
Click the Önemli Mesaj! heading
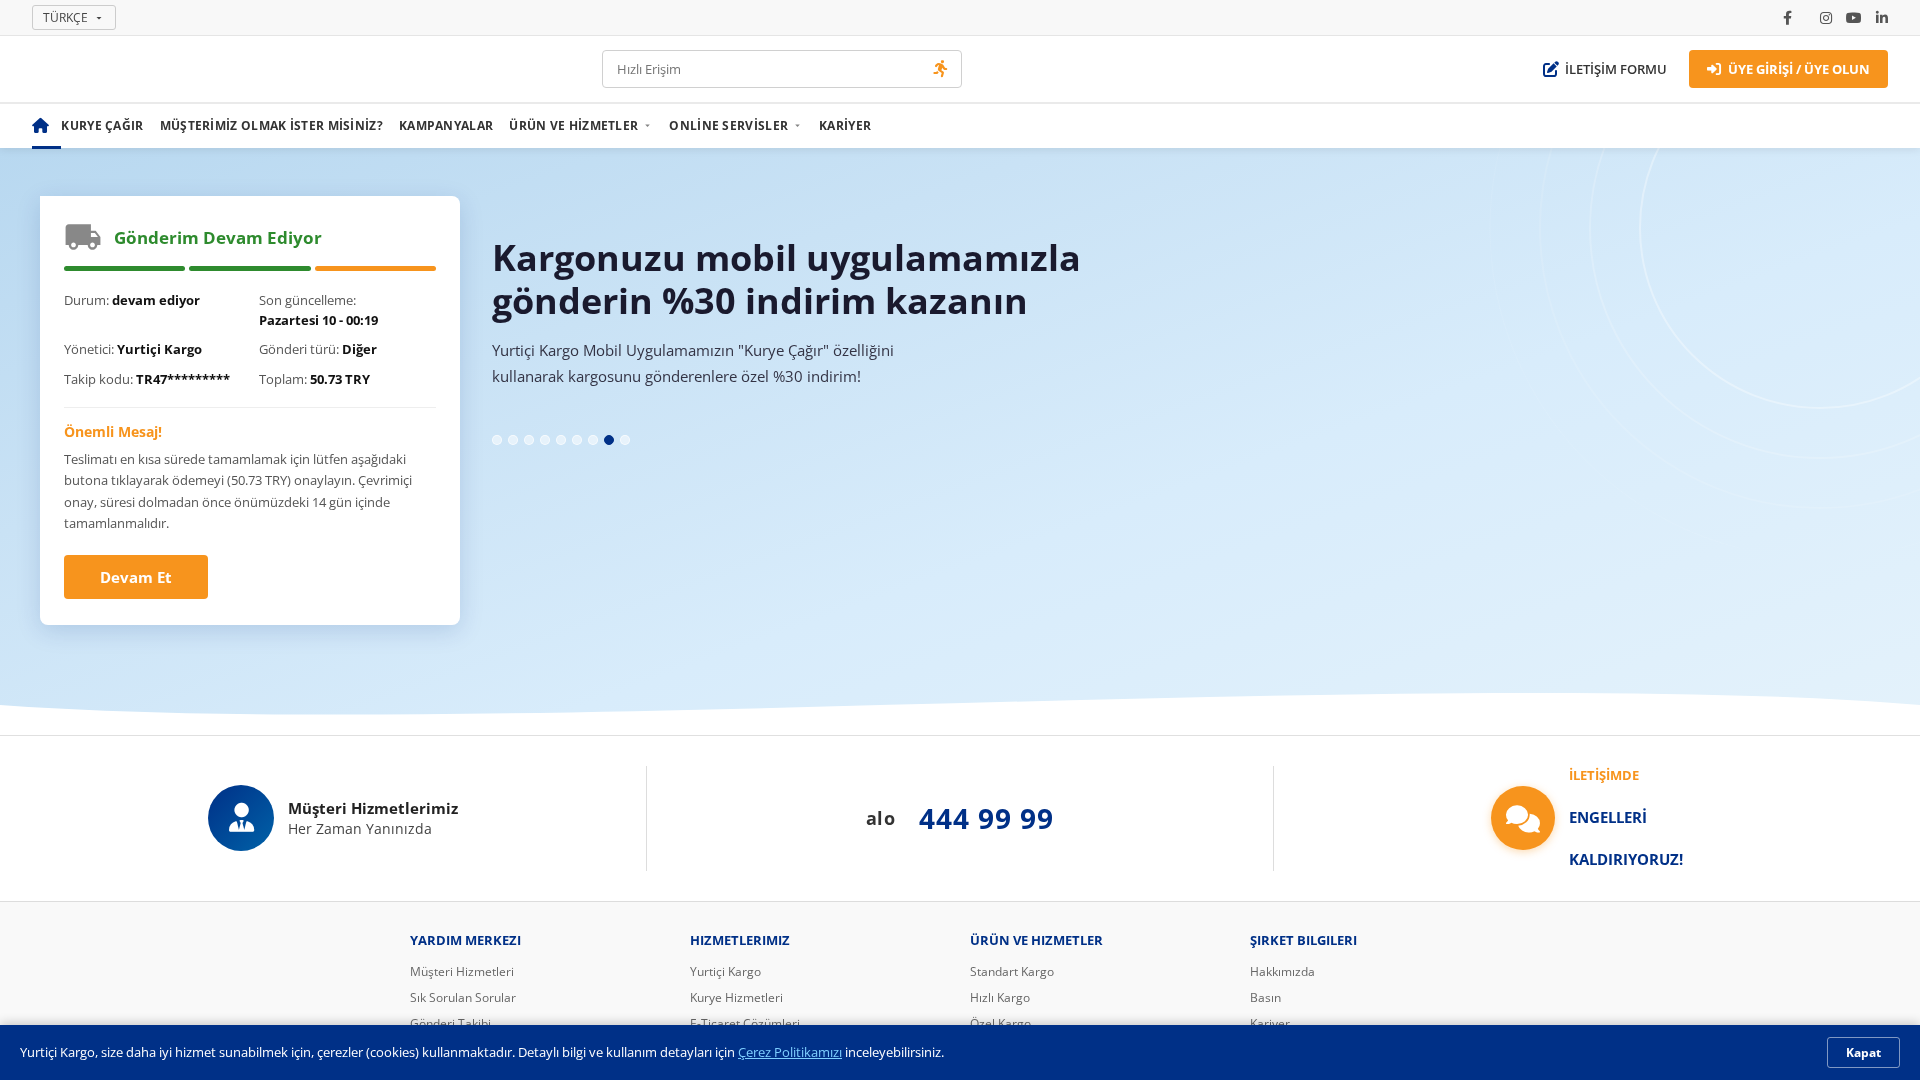(x=113, y=432)
